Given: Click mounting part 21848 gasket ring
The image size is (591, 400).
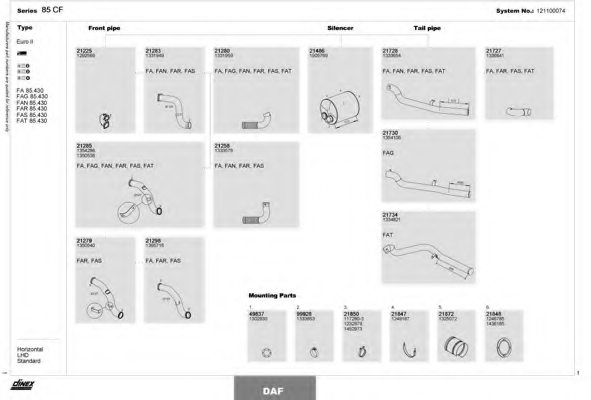Looking at the screenshot, I should pyautogui.click(x=504, y=347).
